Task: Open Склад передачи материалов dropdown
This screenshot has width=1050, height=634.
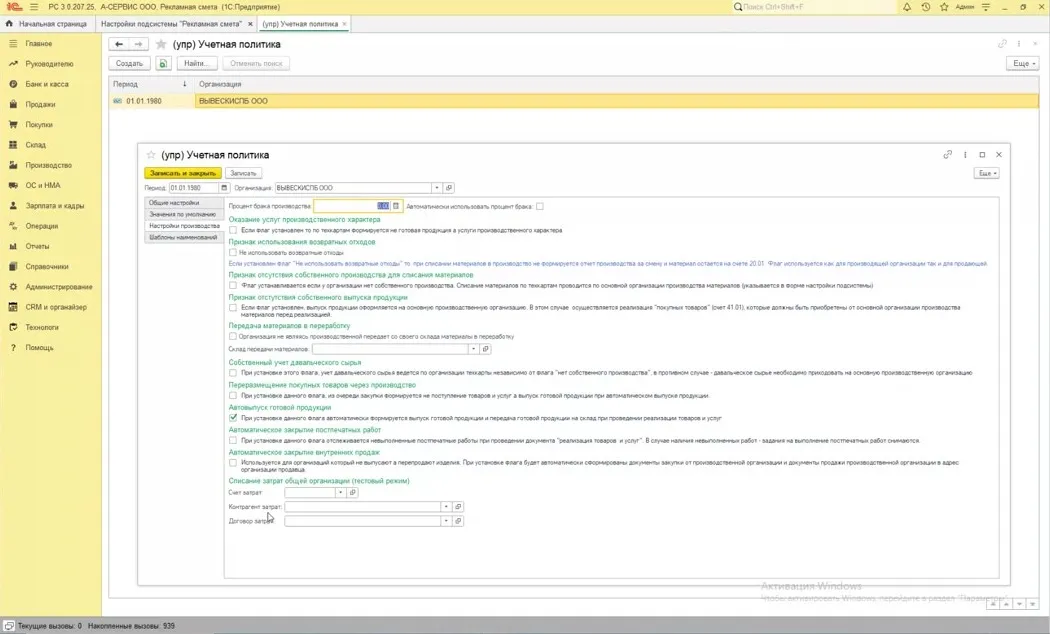Action: click(473, 349)
